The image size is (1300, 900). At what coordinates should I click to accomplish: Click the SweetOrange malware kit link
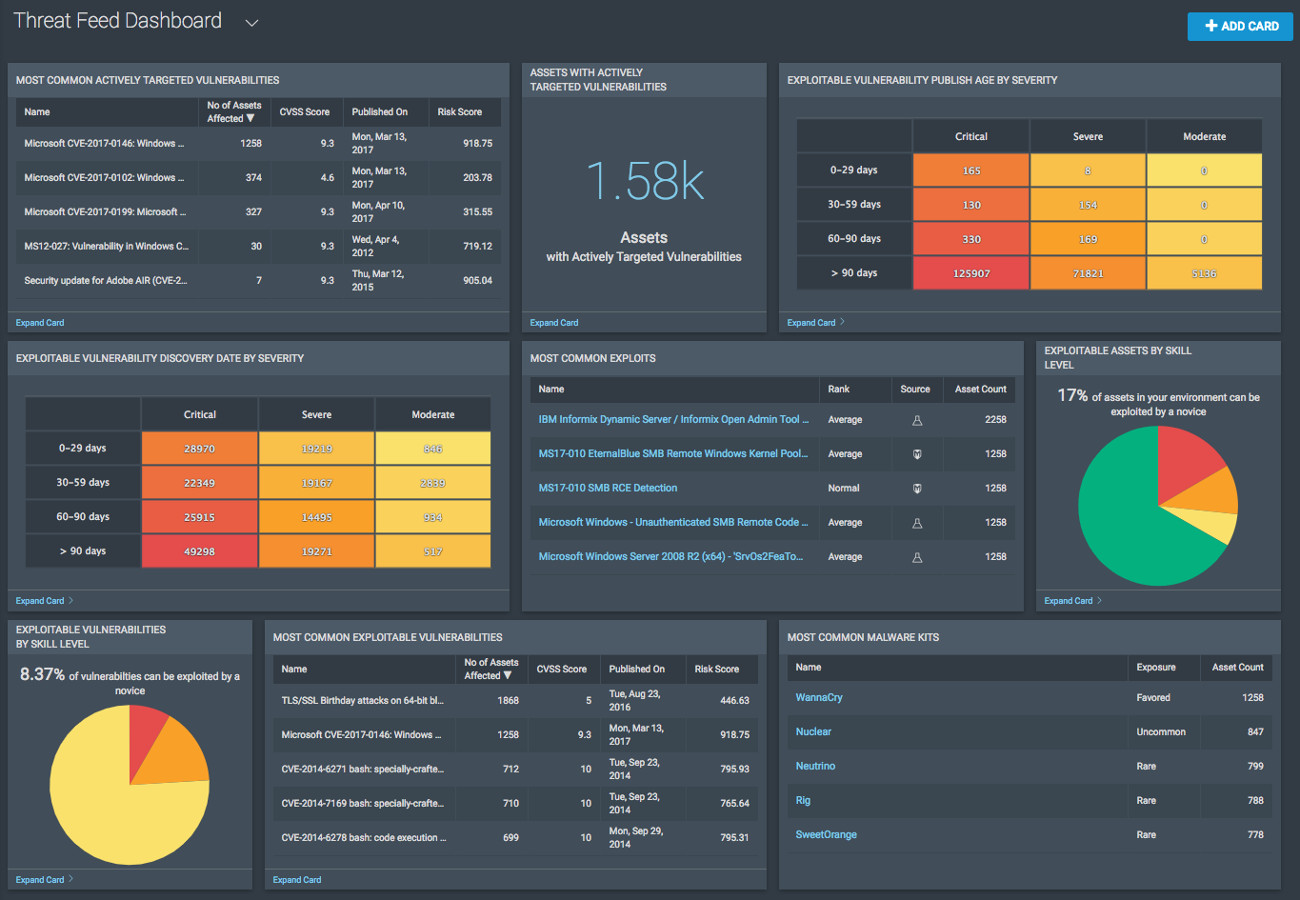826,835
